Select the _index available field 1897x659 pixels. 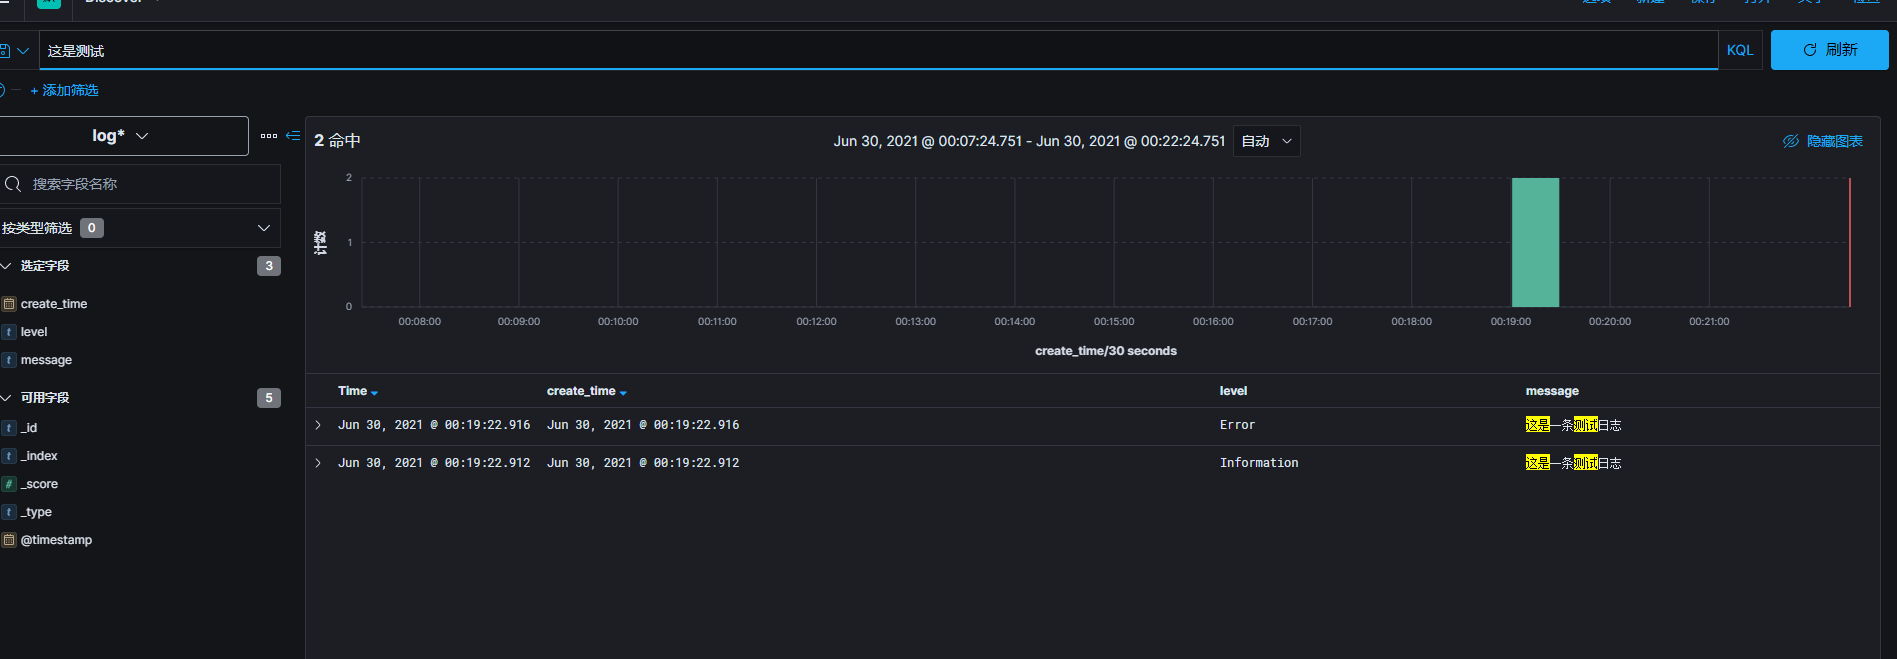click(39, 456)
